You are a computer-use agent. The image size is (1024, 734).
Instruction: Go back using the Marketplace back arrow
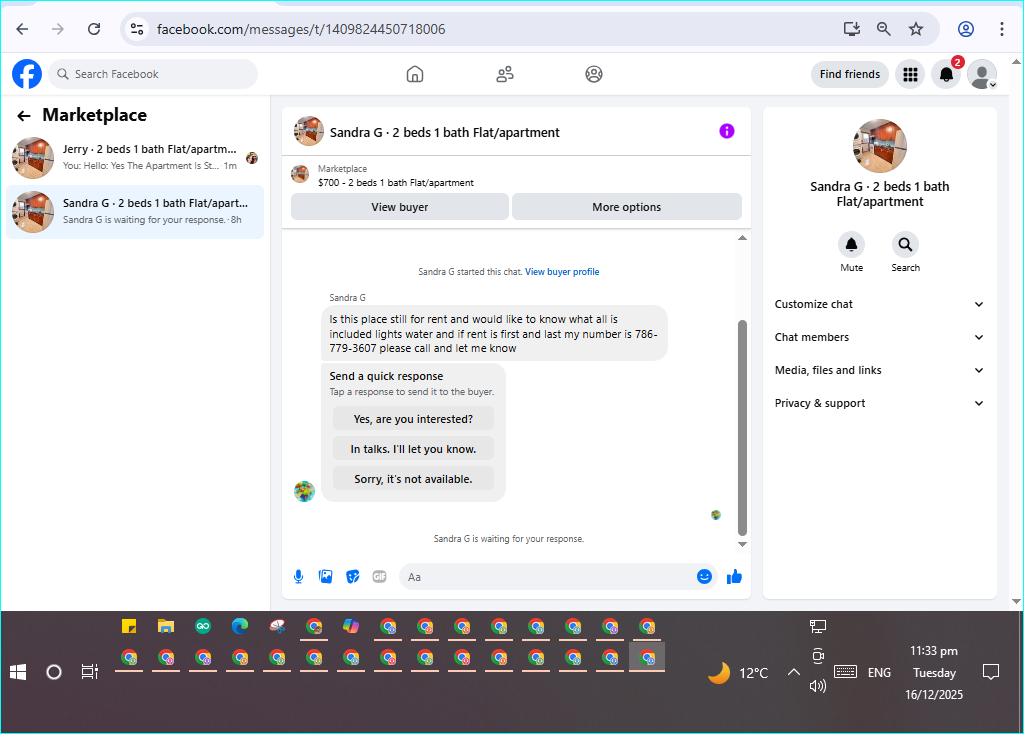pyautogui.click(x=24, y=116)
